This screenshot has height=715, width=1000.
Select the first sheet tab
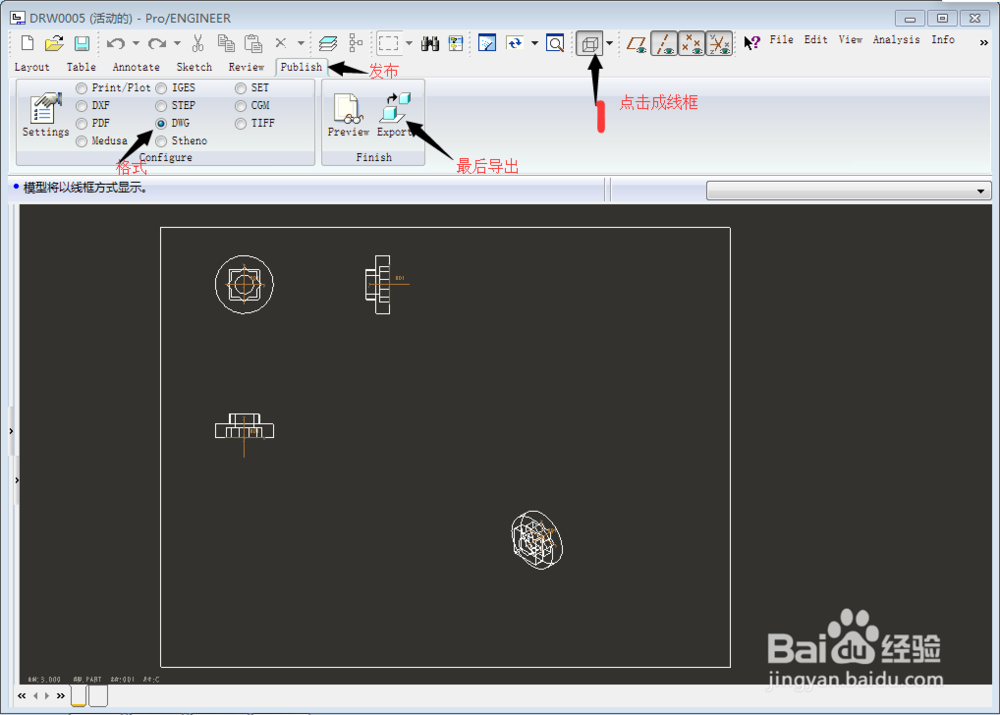pyautogui.click(x=78, y=695)
